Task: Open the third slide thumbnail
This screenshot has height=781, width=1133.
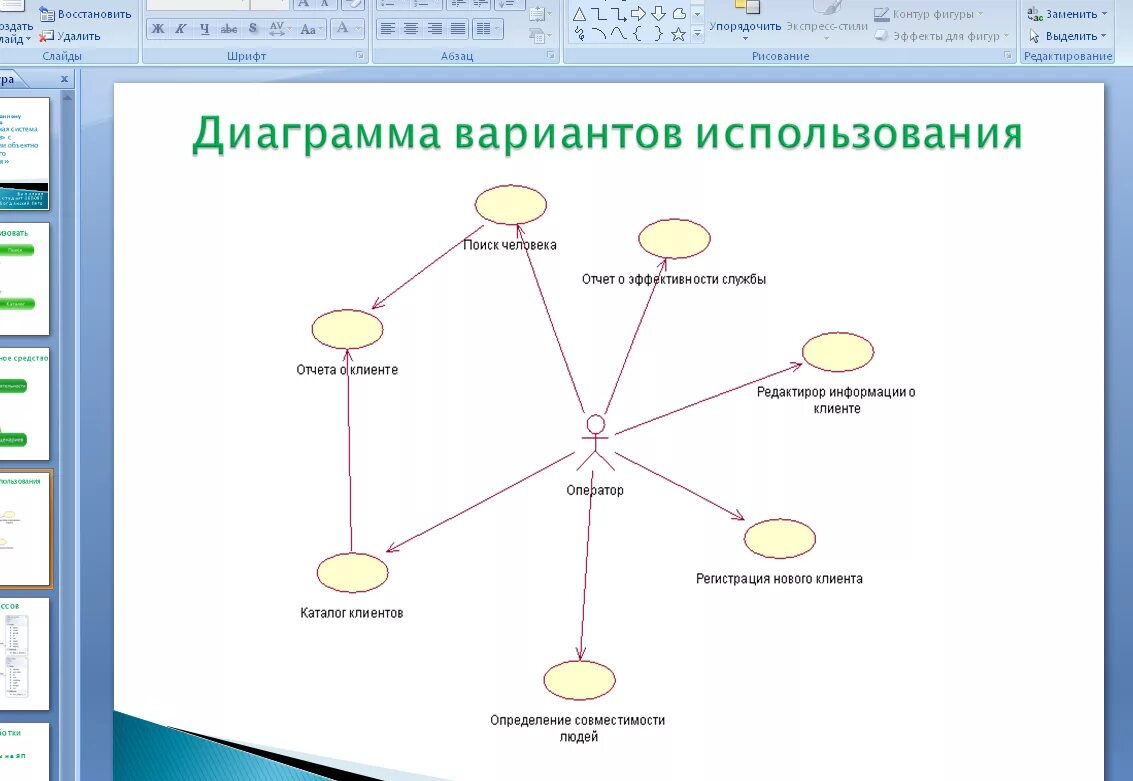Action: (24, 404)
